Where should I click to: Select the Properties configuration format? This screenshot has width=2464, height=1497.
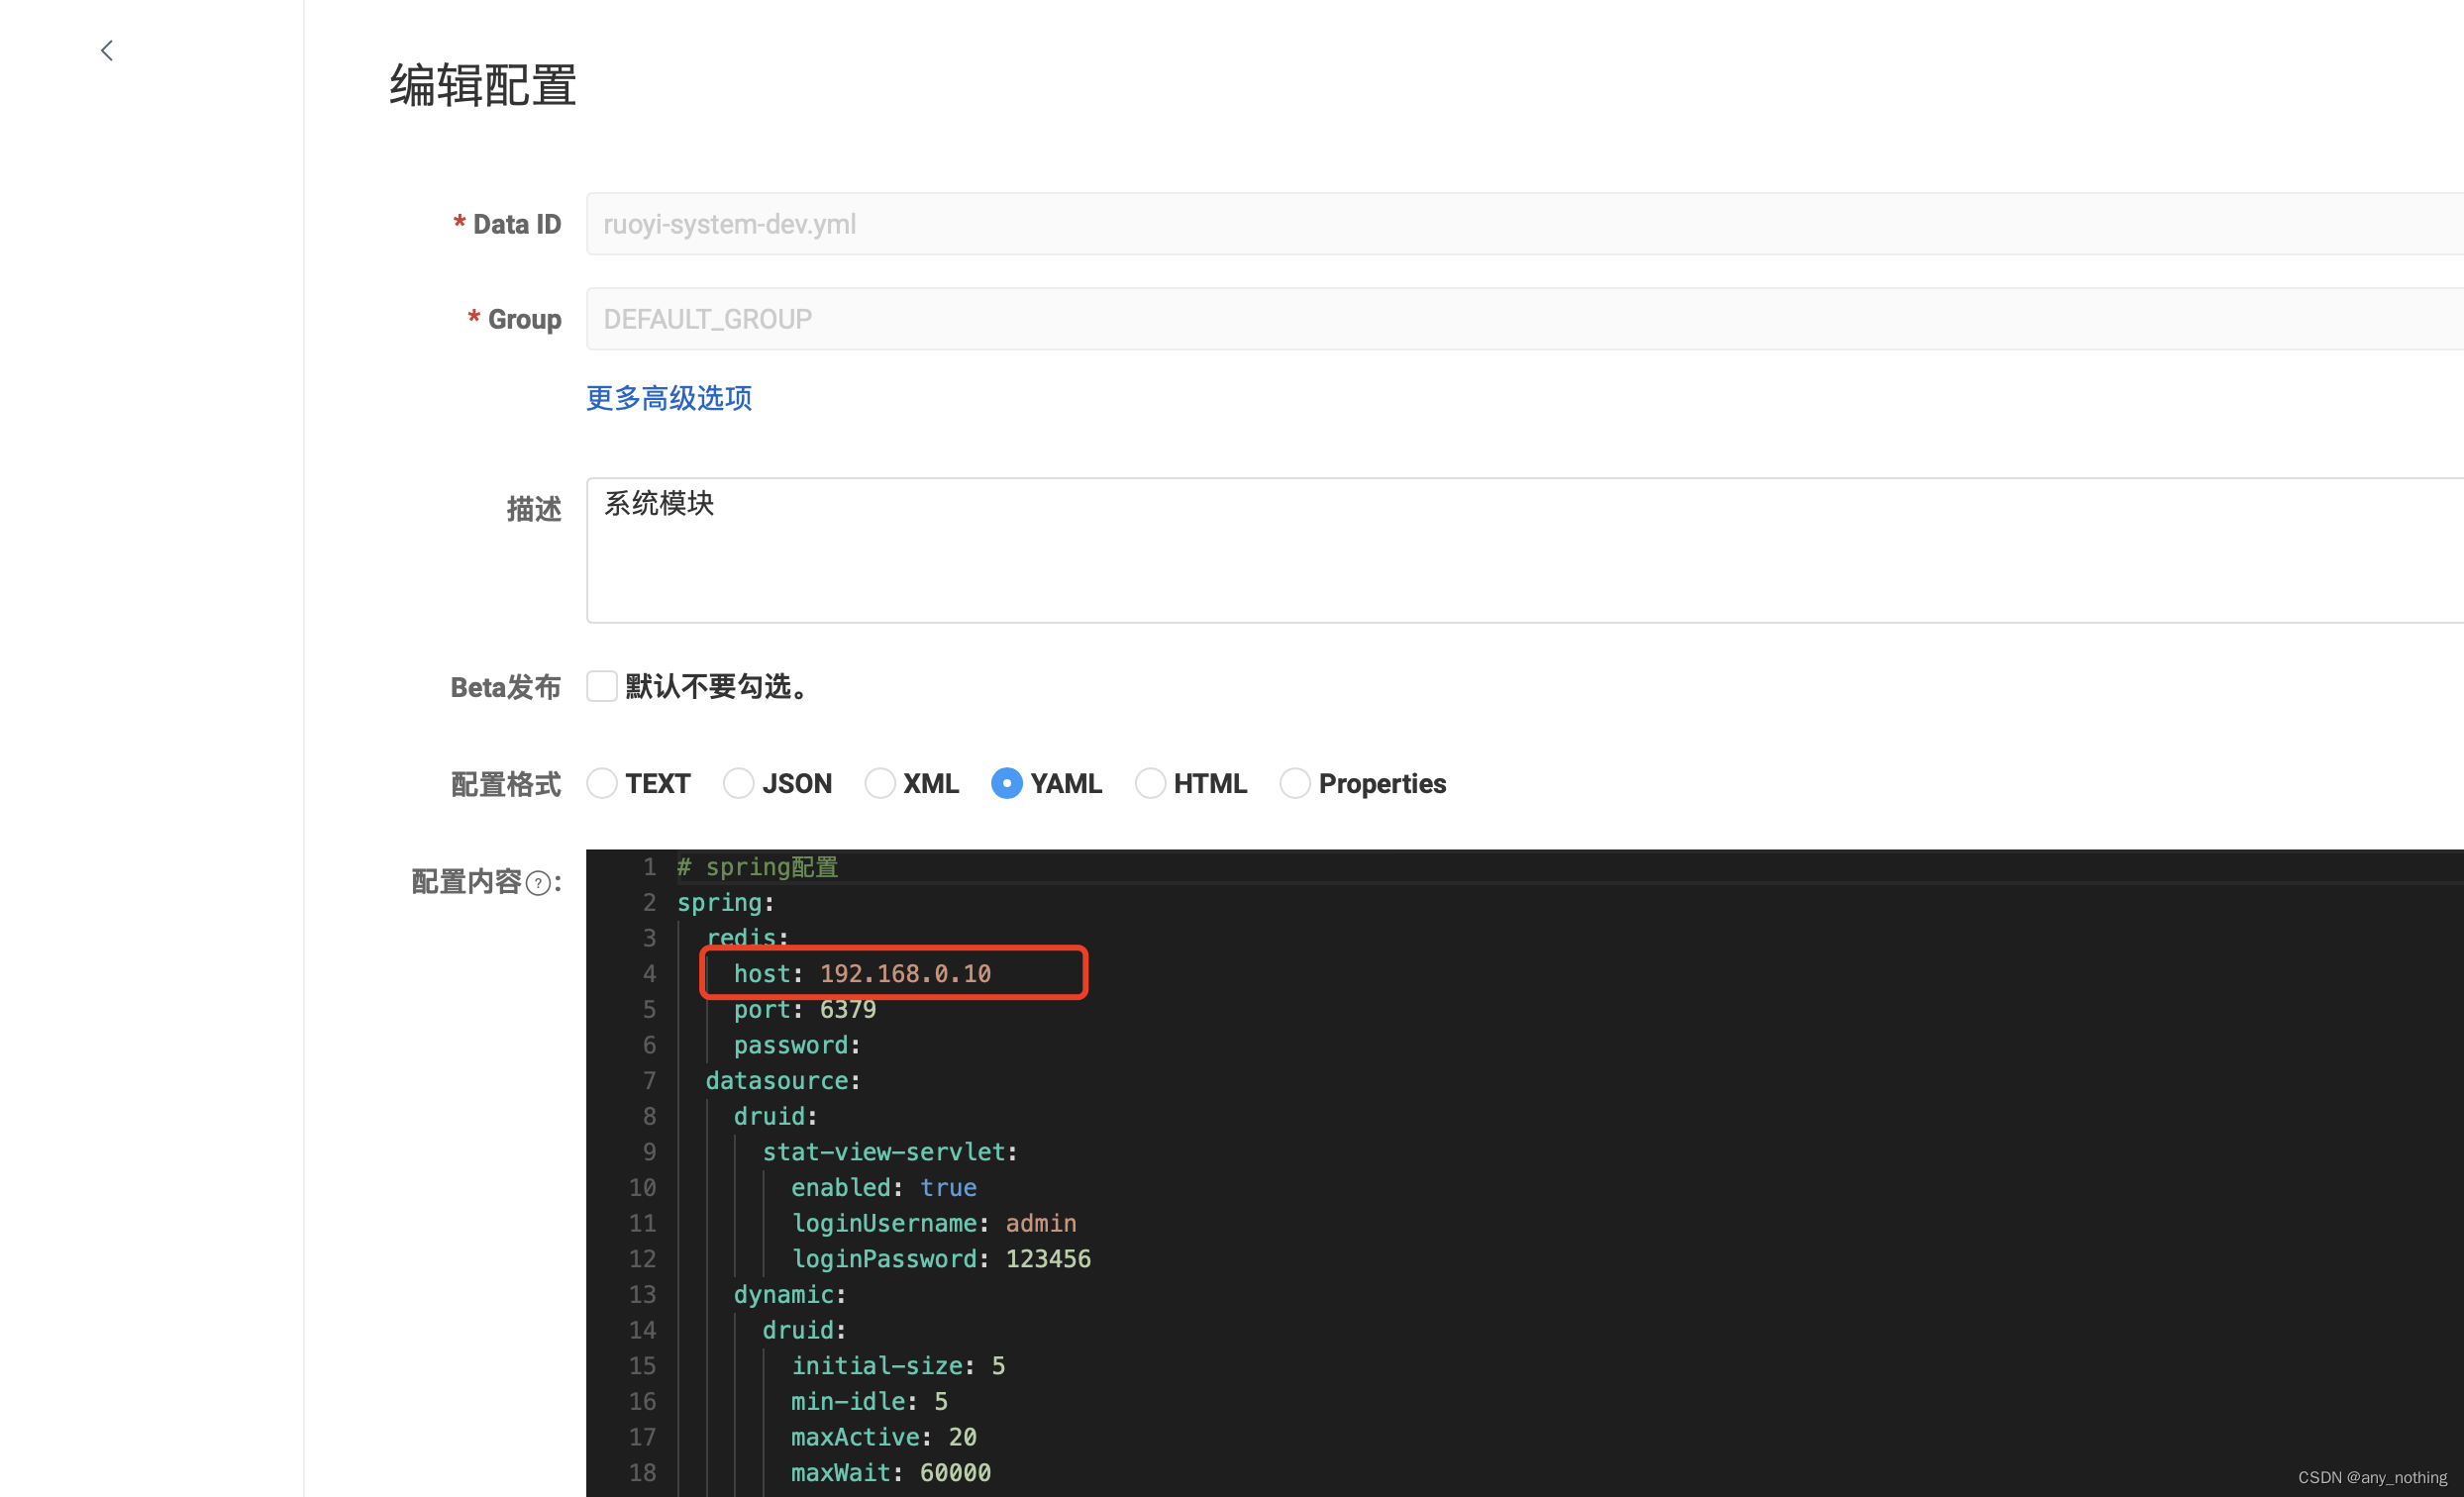click(1296, 783)
